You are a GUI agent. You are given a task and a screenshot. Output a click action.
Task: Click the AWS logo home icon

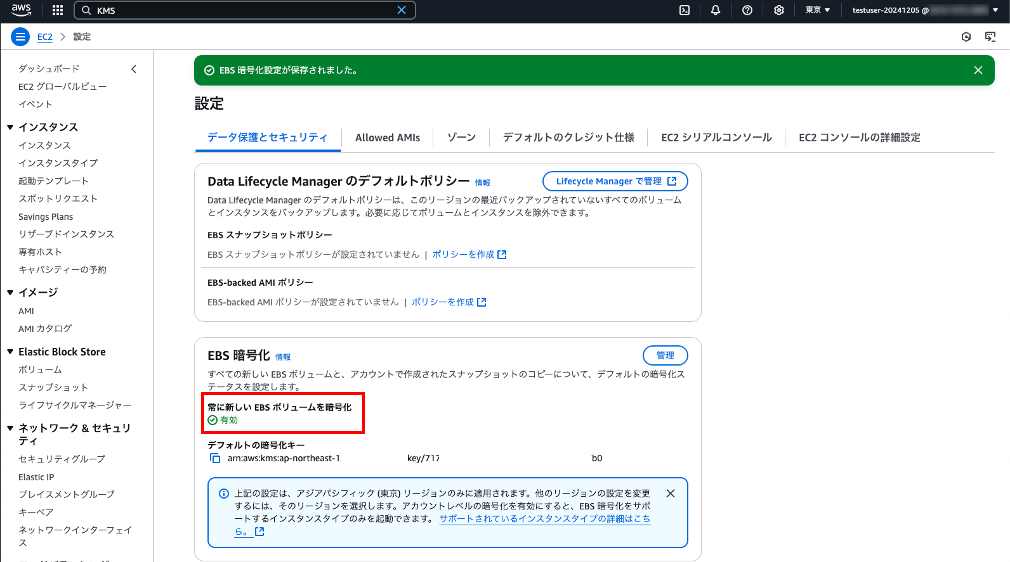(21, 10)
